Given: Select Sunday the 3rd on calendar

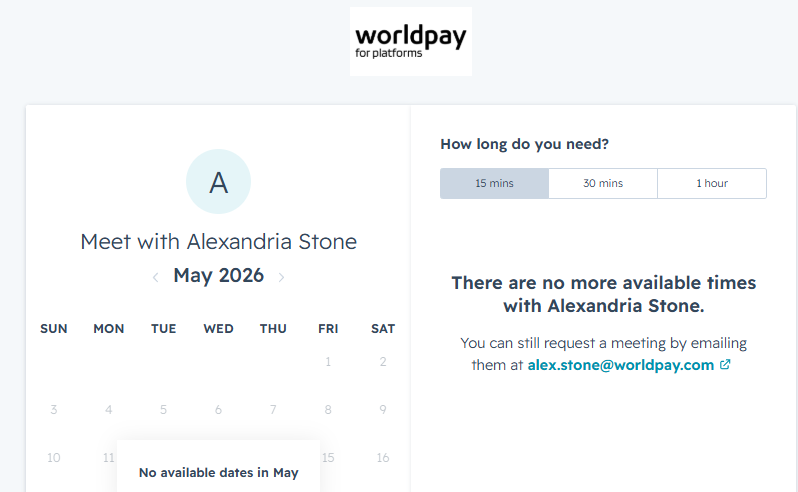Looking at the screenshot, I should click(53, 410).
